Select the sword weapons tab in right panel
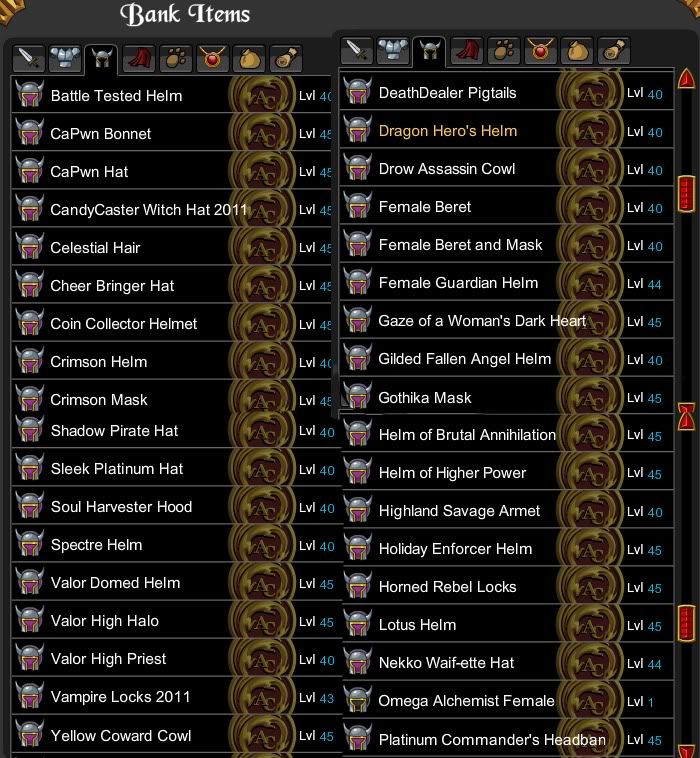 point(356,51)
